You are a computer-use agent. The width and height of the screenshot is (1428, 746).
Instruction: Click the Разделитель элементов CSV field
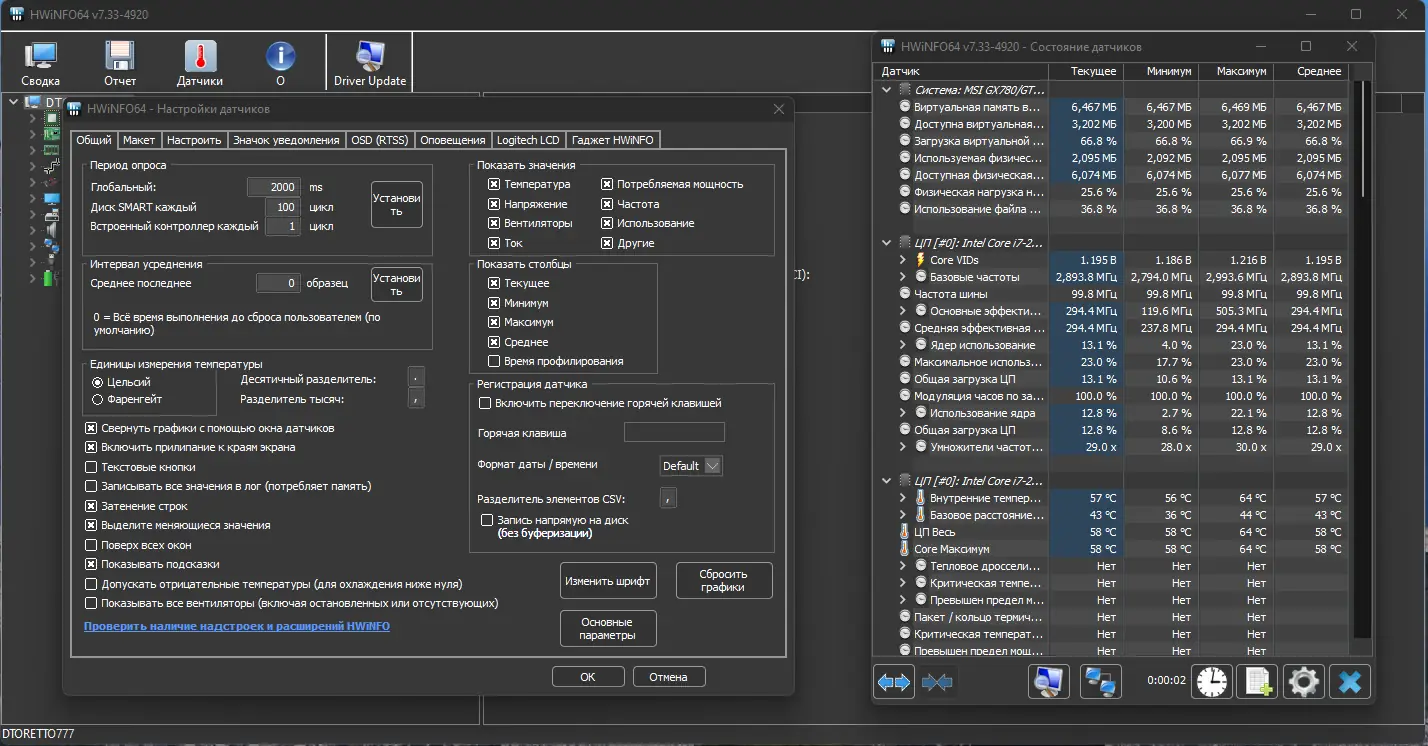669,497
